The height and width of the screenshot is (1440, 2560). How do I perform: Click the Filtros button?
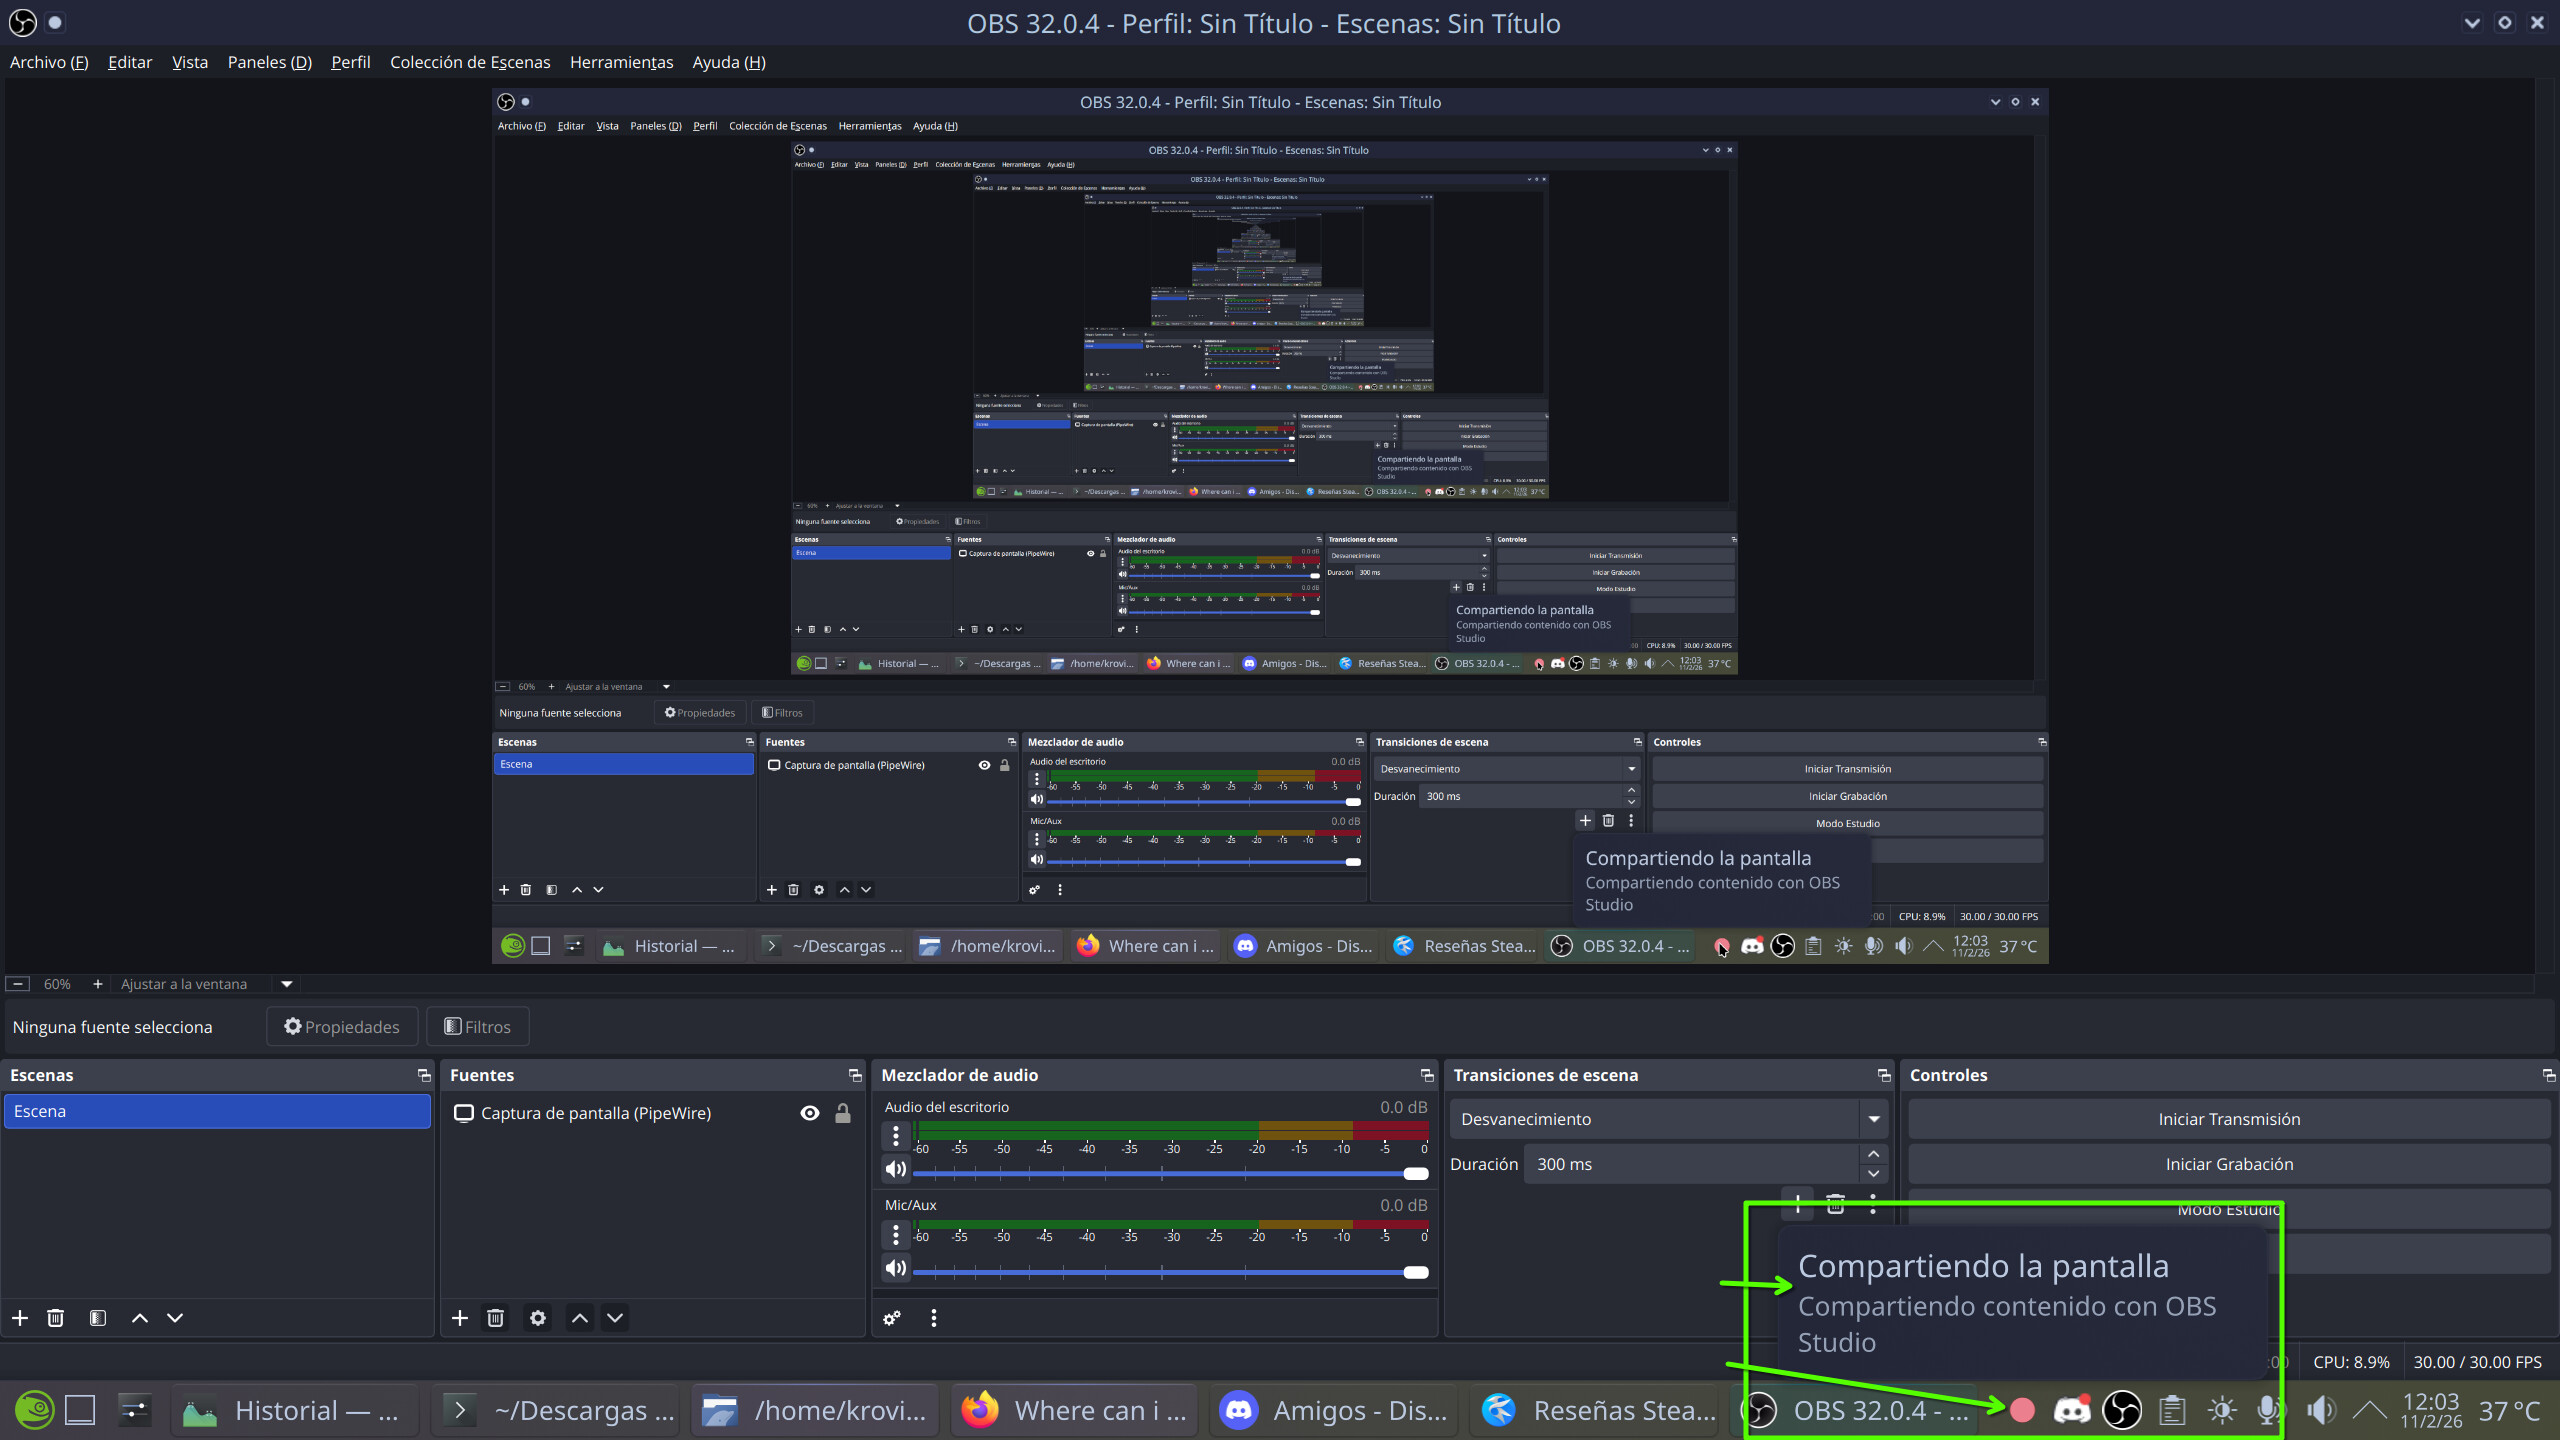point(477,1027)
